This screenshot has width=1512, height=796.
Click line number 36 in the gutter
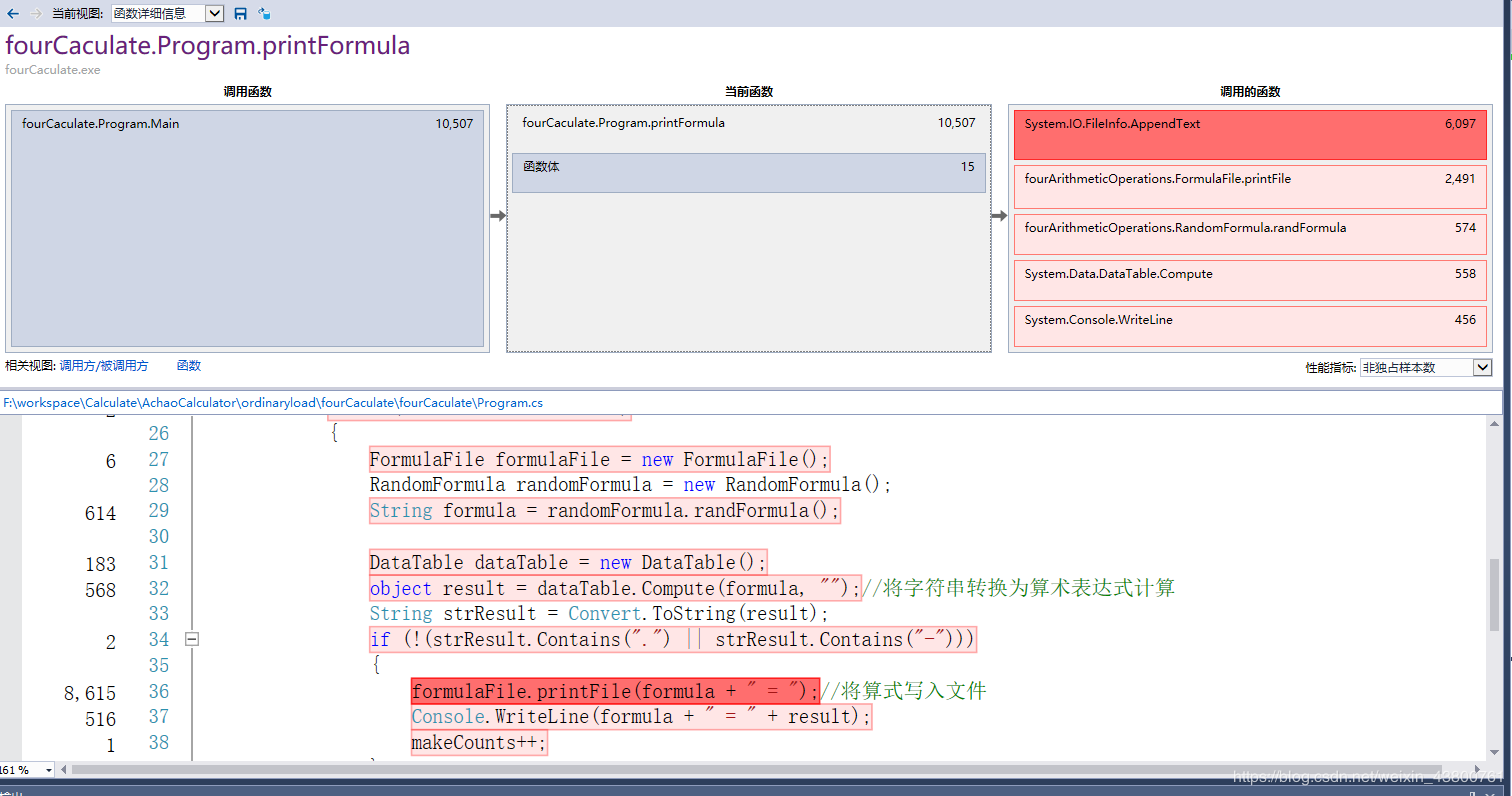(159, 691)
